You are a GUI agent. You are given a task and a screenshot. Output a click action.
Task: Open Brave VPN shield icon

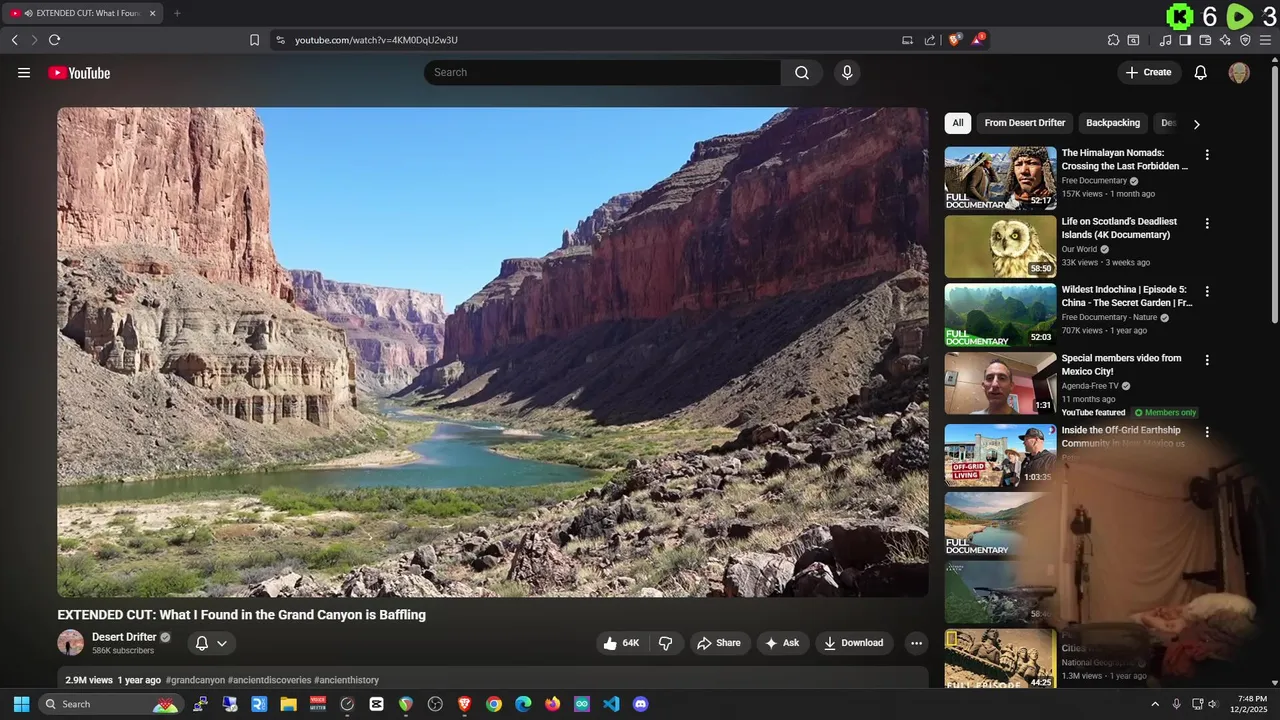(1245, 40)
